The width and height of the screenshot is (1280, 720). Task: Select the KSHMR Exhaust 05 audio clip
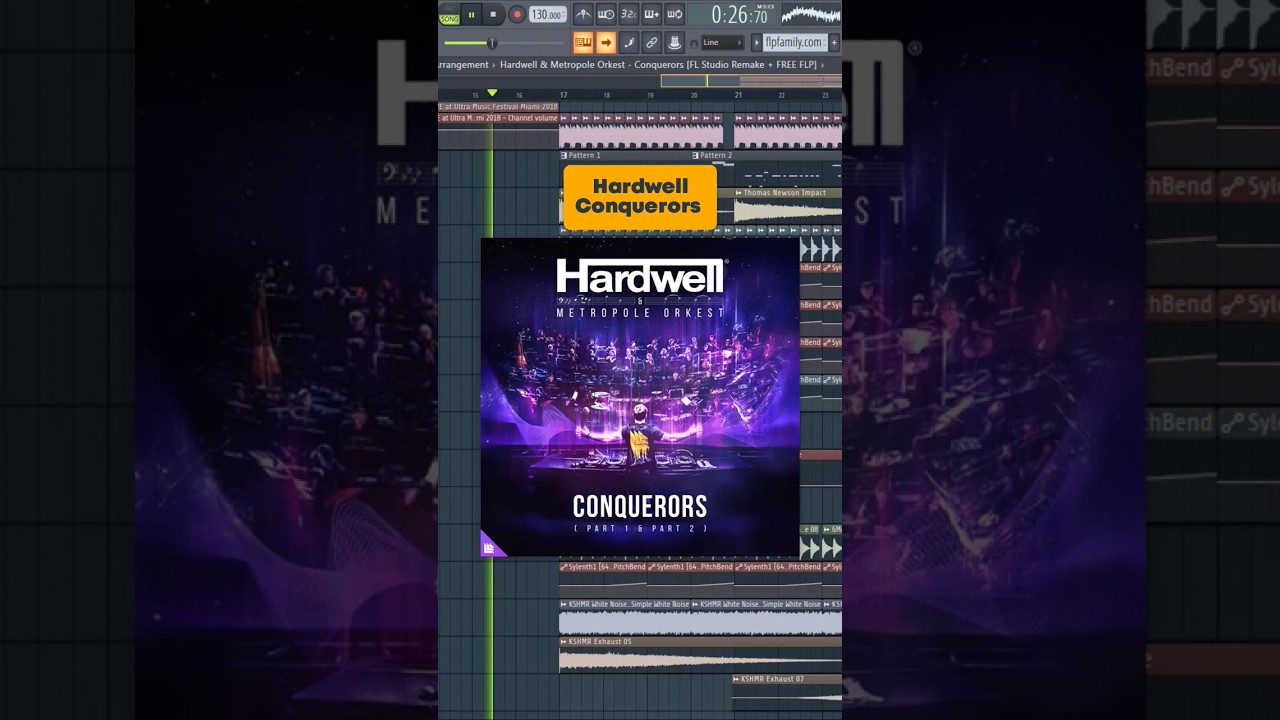pos(700,654)
